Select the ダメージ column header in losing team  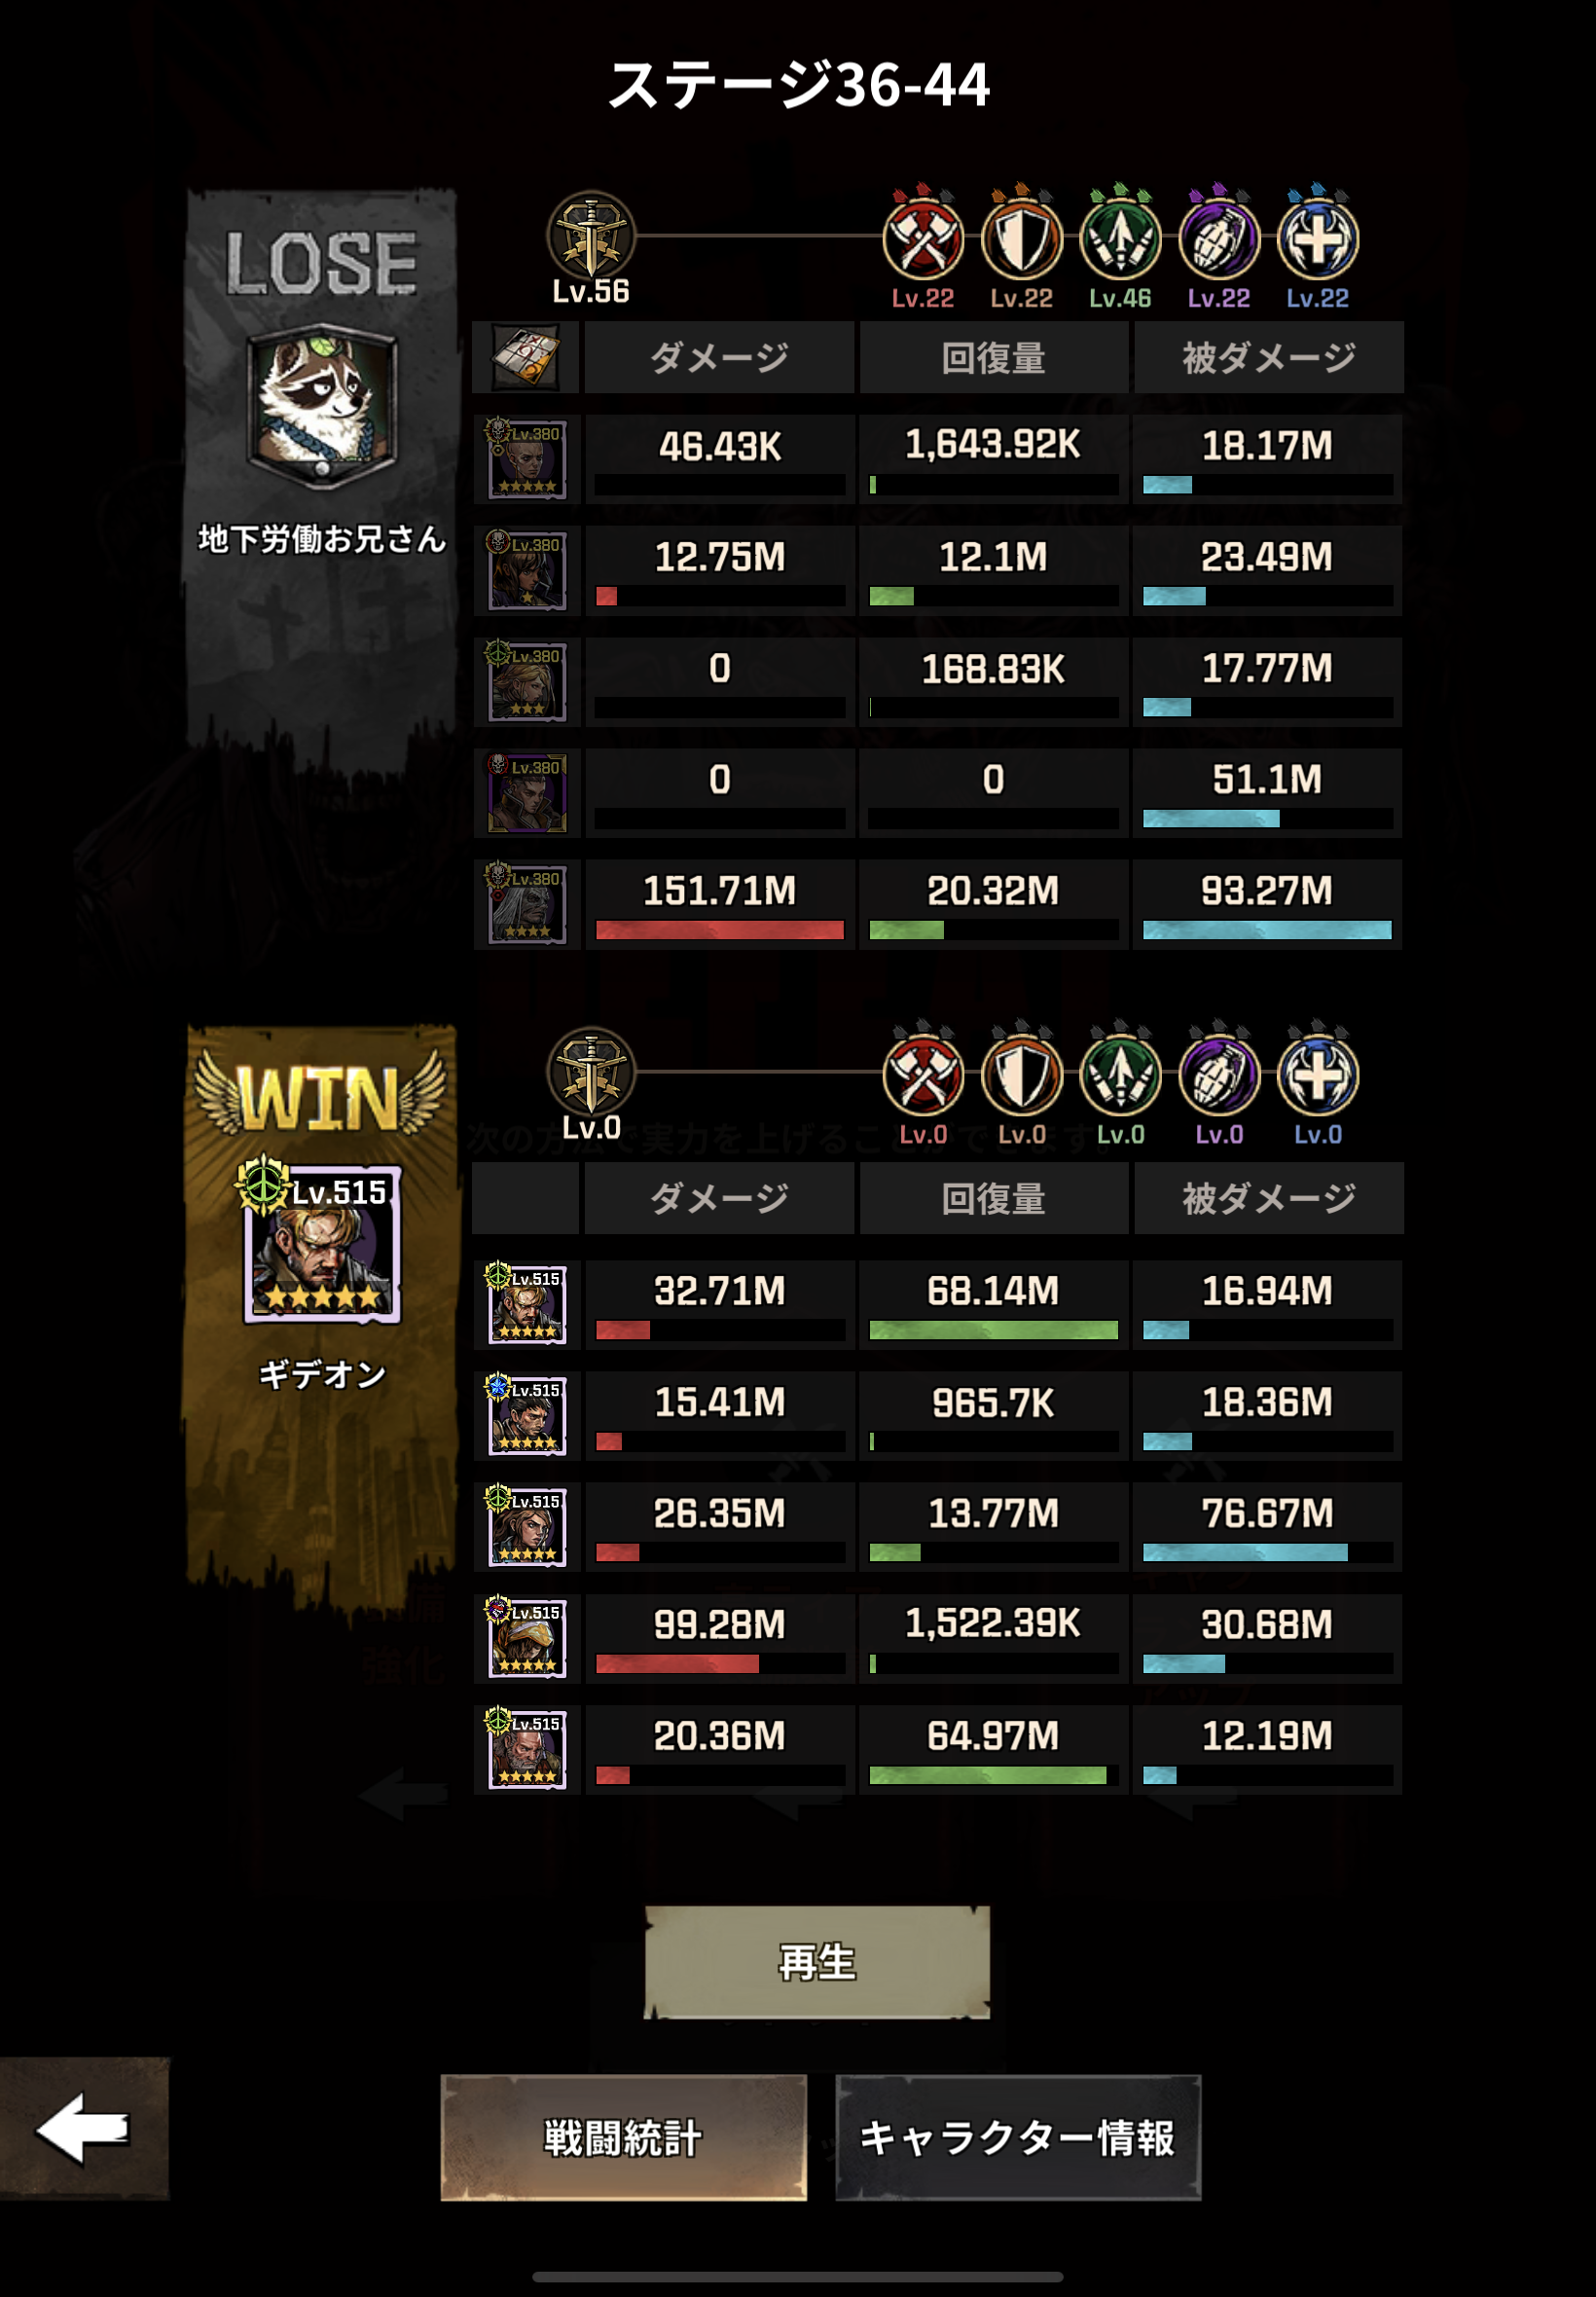click(x=719, y=357)
